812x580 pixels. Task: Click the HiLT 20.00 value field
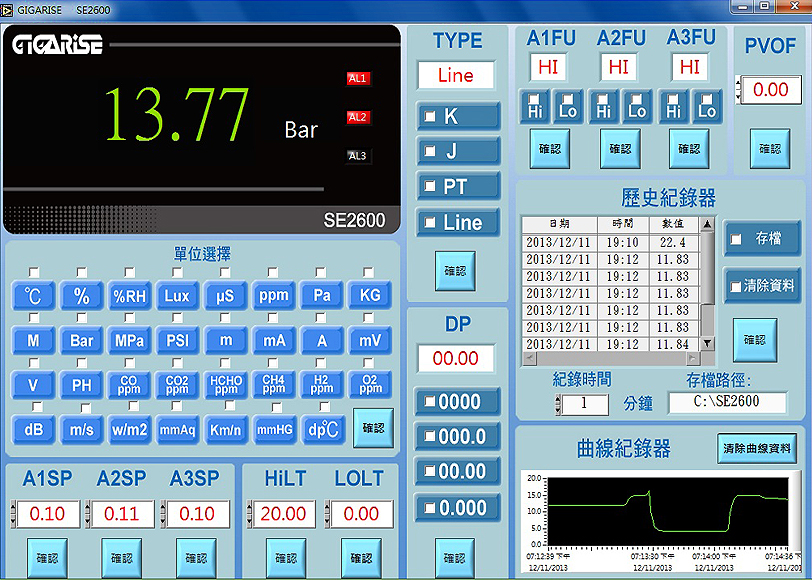pos(284,514)
